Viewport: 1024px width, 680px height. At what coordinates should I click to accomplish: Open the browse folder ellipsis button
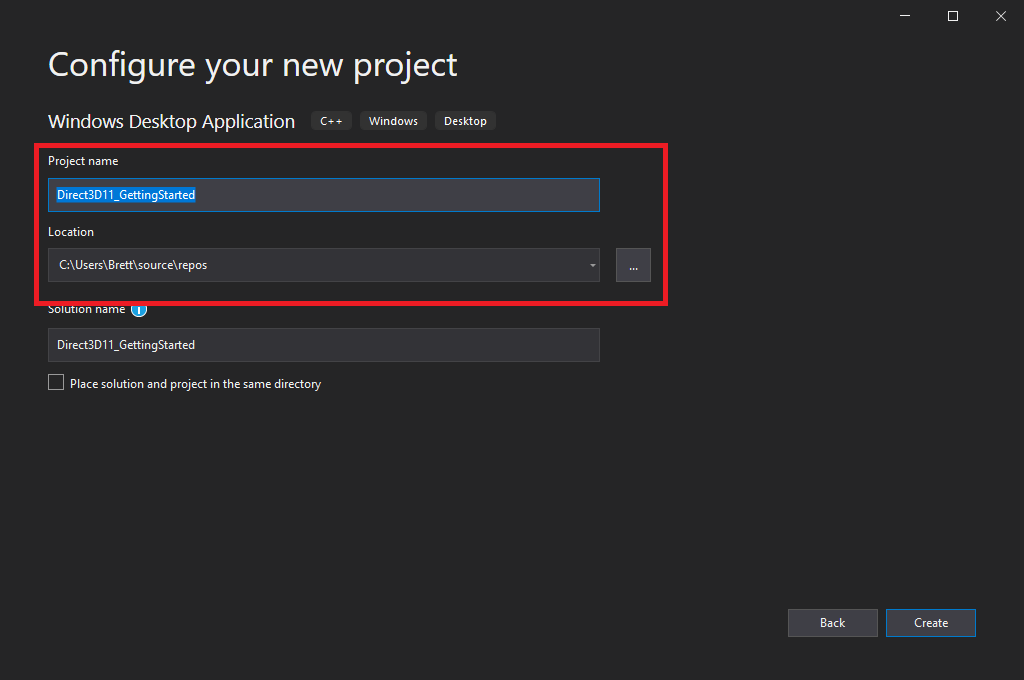[x=632, y=265]
